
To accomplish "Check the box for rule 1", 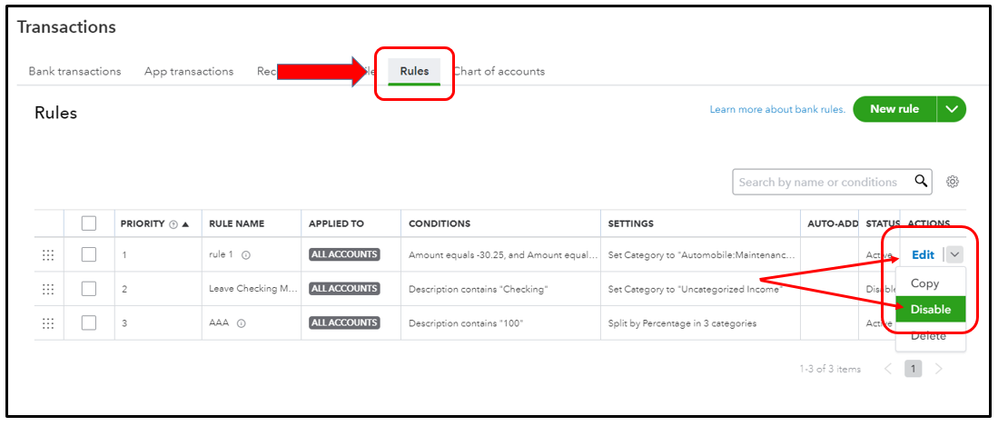I will (x=89, y=255).
